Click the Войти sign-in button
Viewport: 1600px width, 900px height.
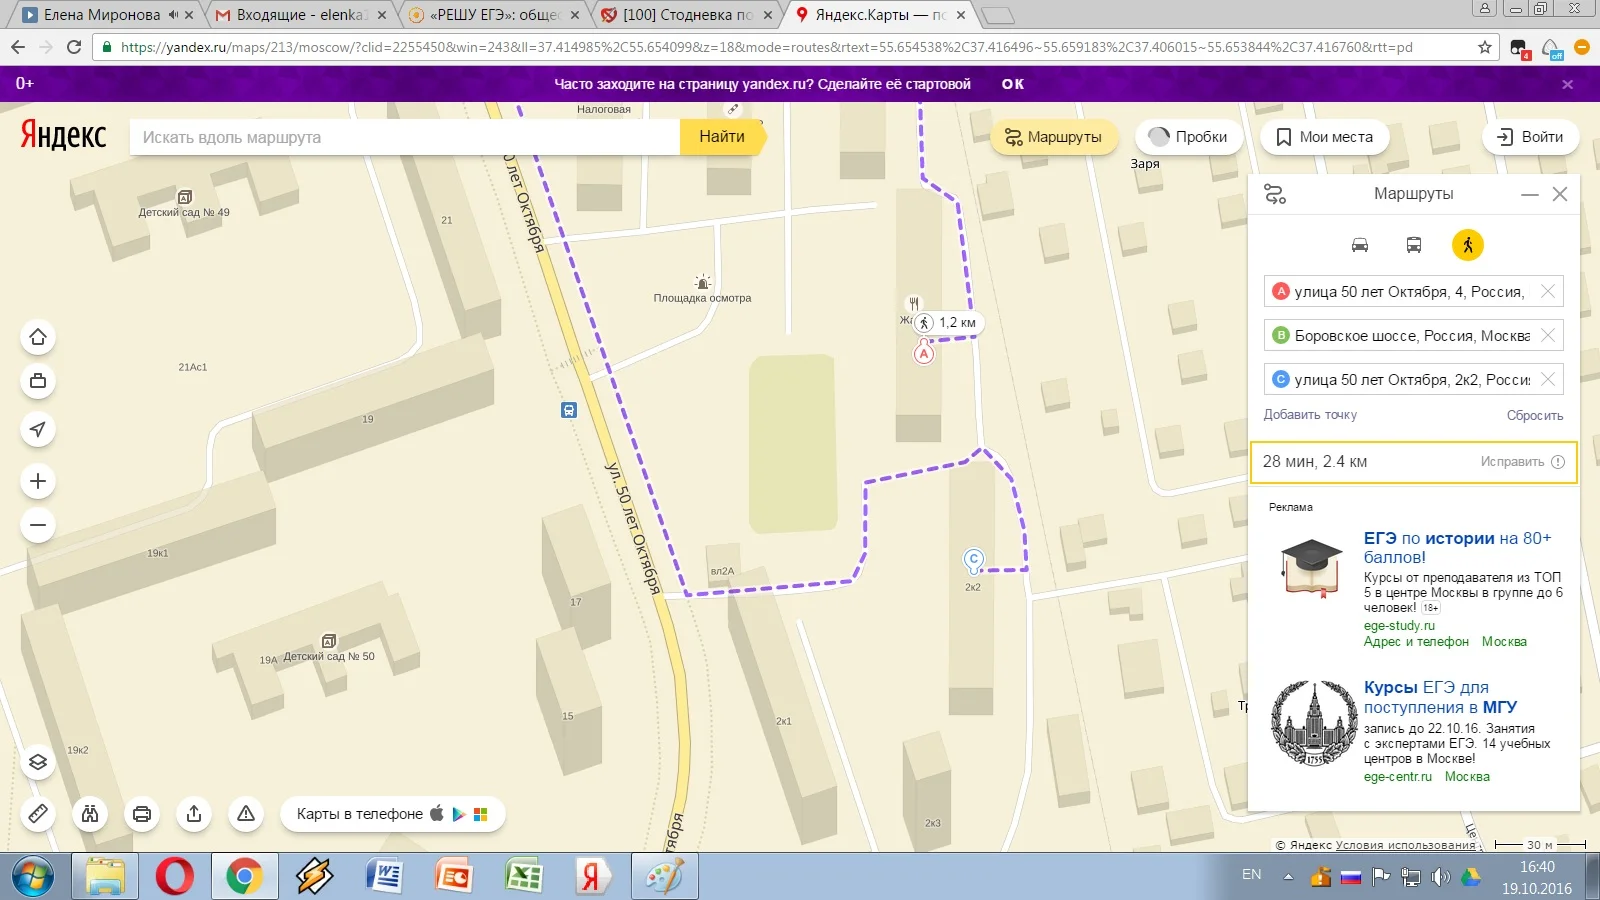(1530, 137)
